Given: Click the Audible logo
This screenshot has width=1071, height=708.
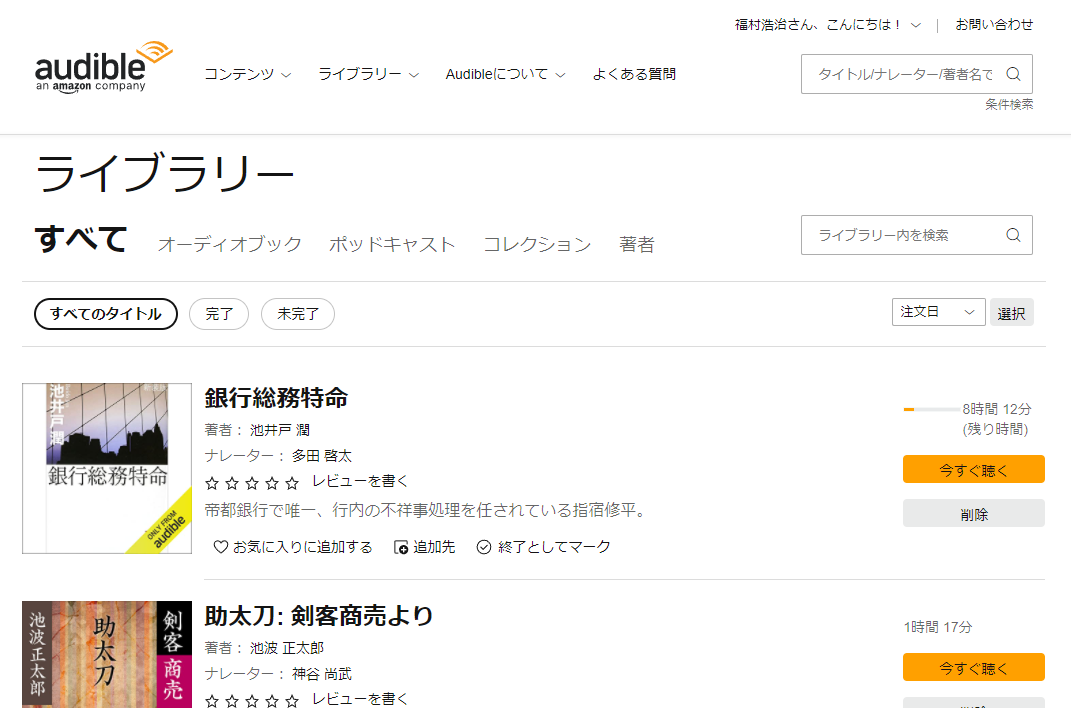Looking at the screenshot, I should tap(104, 67).
